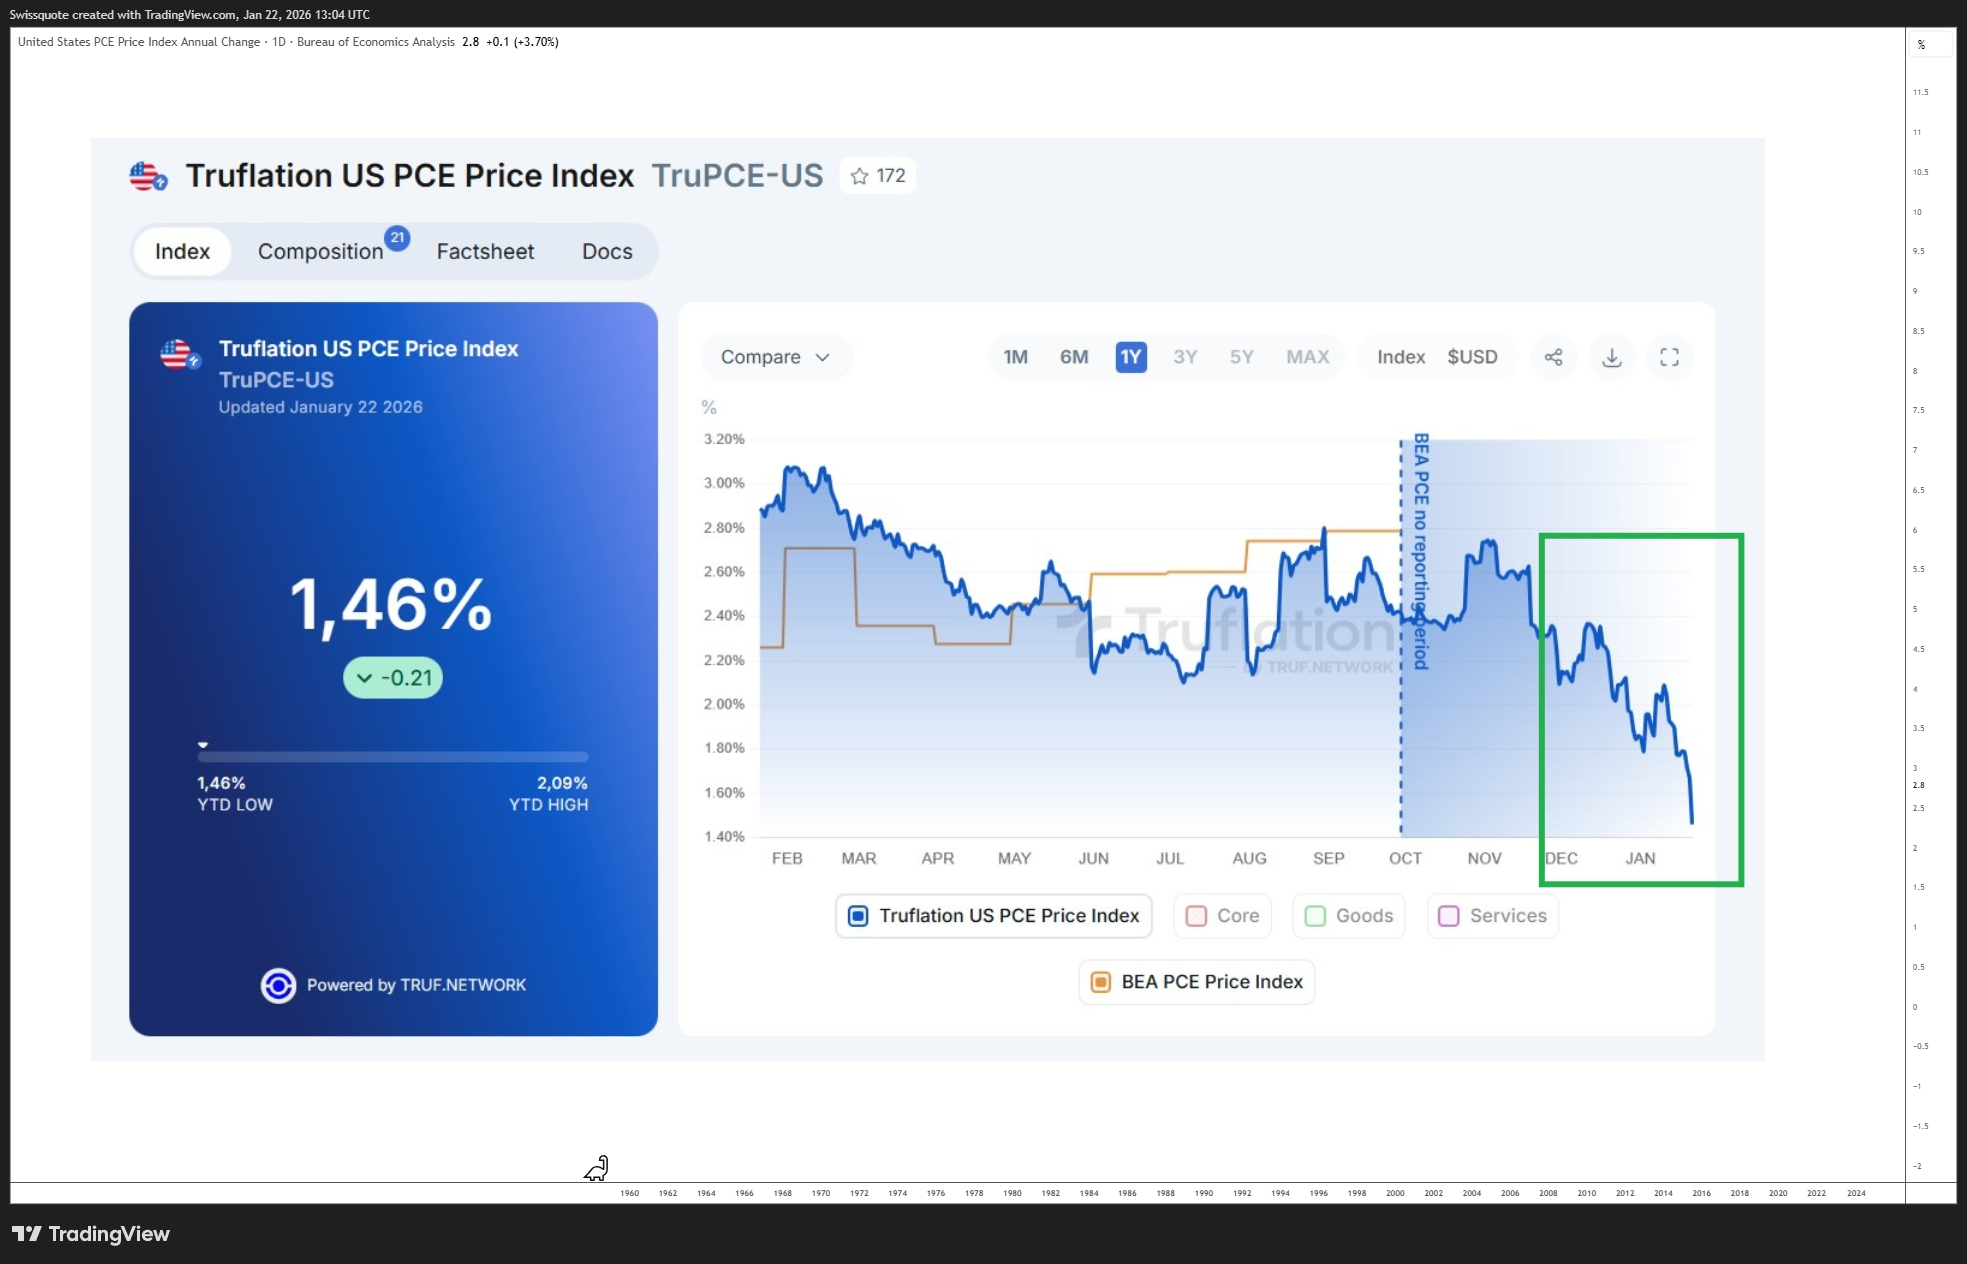Enable the Core series checkbox

pos(1222,916)
